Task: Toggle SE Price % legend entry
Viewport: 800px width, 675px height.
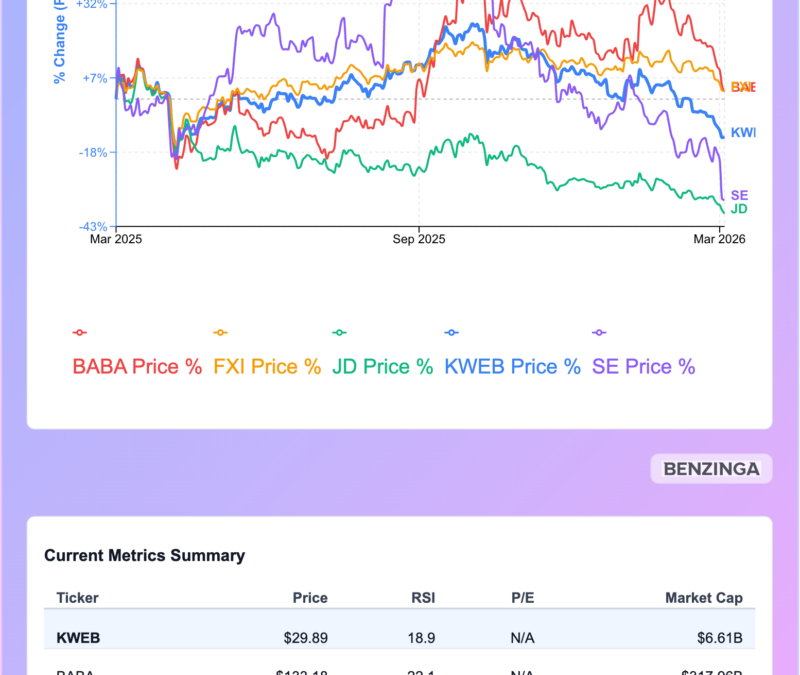Action: [644, 366]
